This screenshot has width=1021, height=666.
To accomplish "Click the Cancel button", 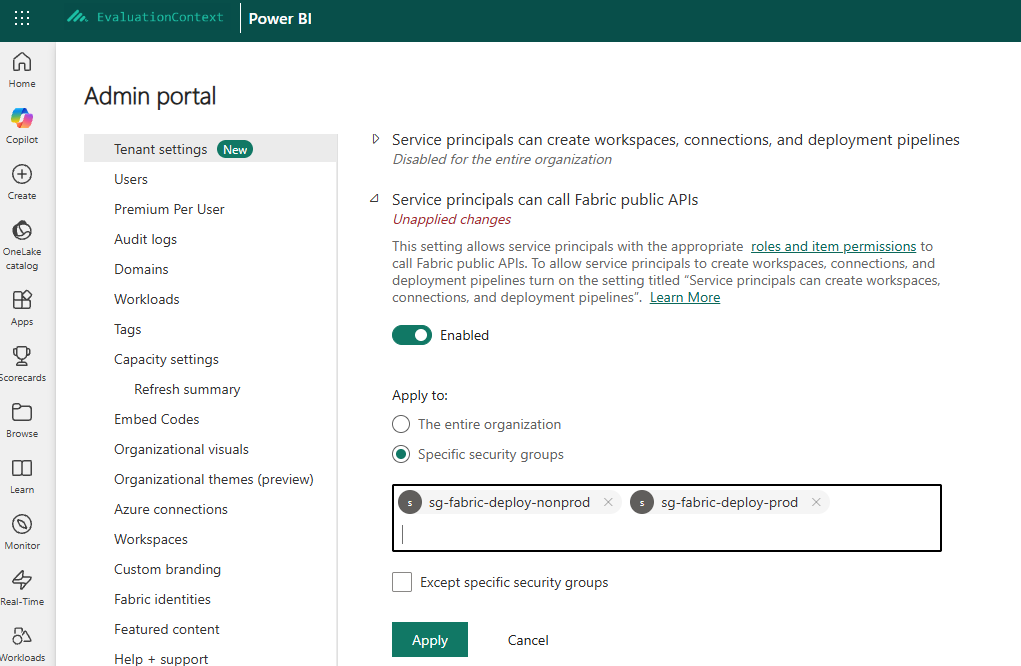I will click(528, 640).
